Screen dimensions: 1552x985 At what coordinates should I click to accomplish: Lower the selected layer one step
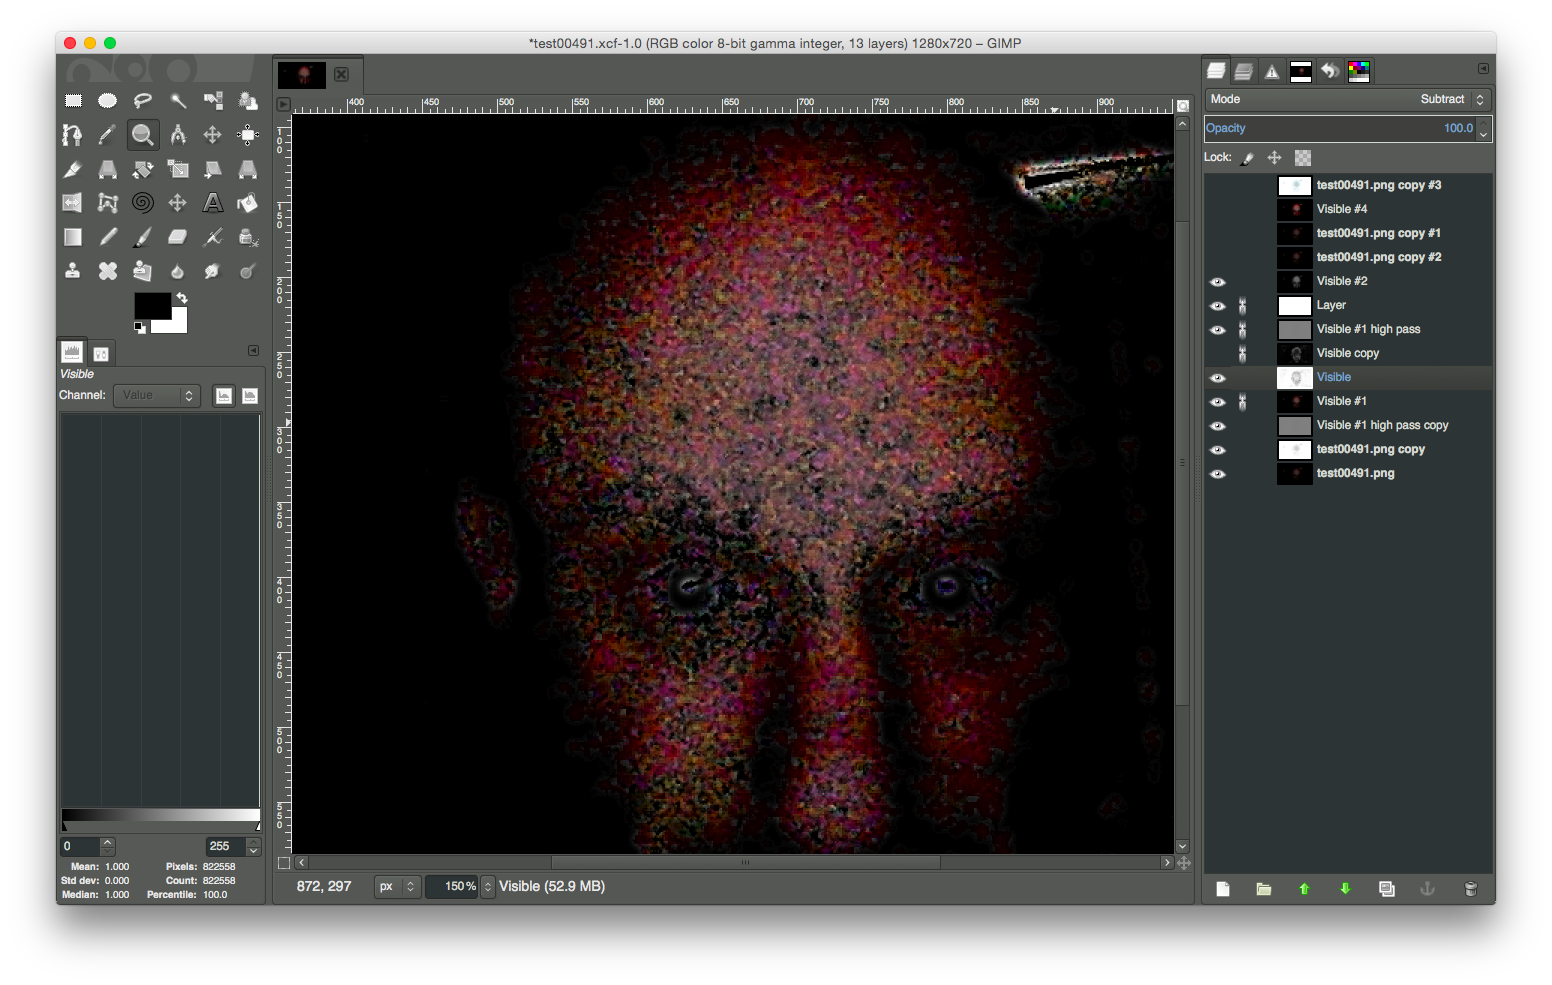(1345, 889)
